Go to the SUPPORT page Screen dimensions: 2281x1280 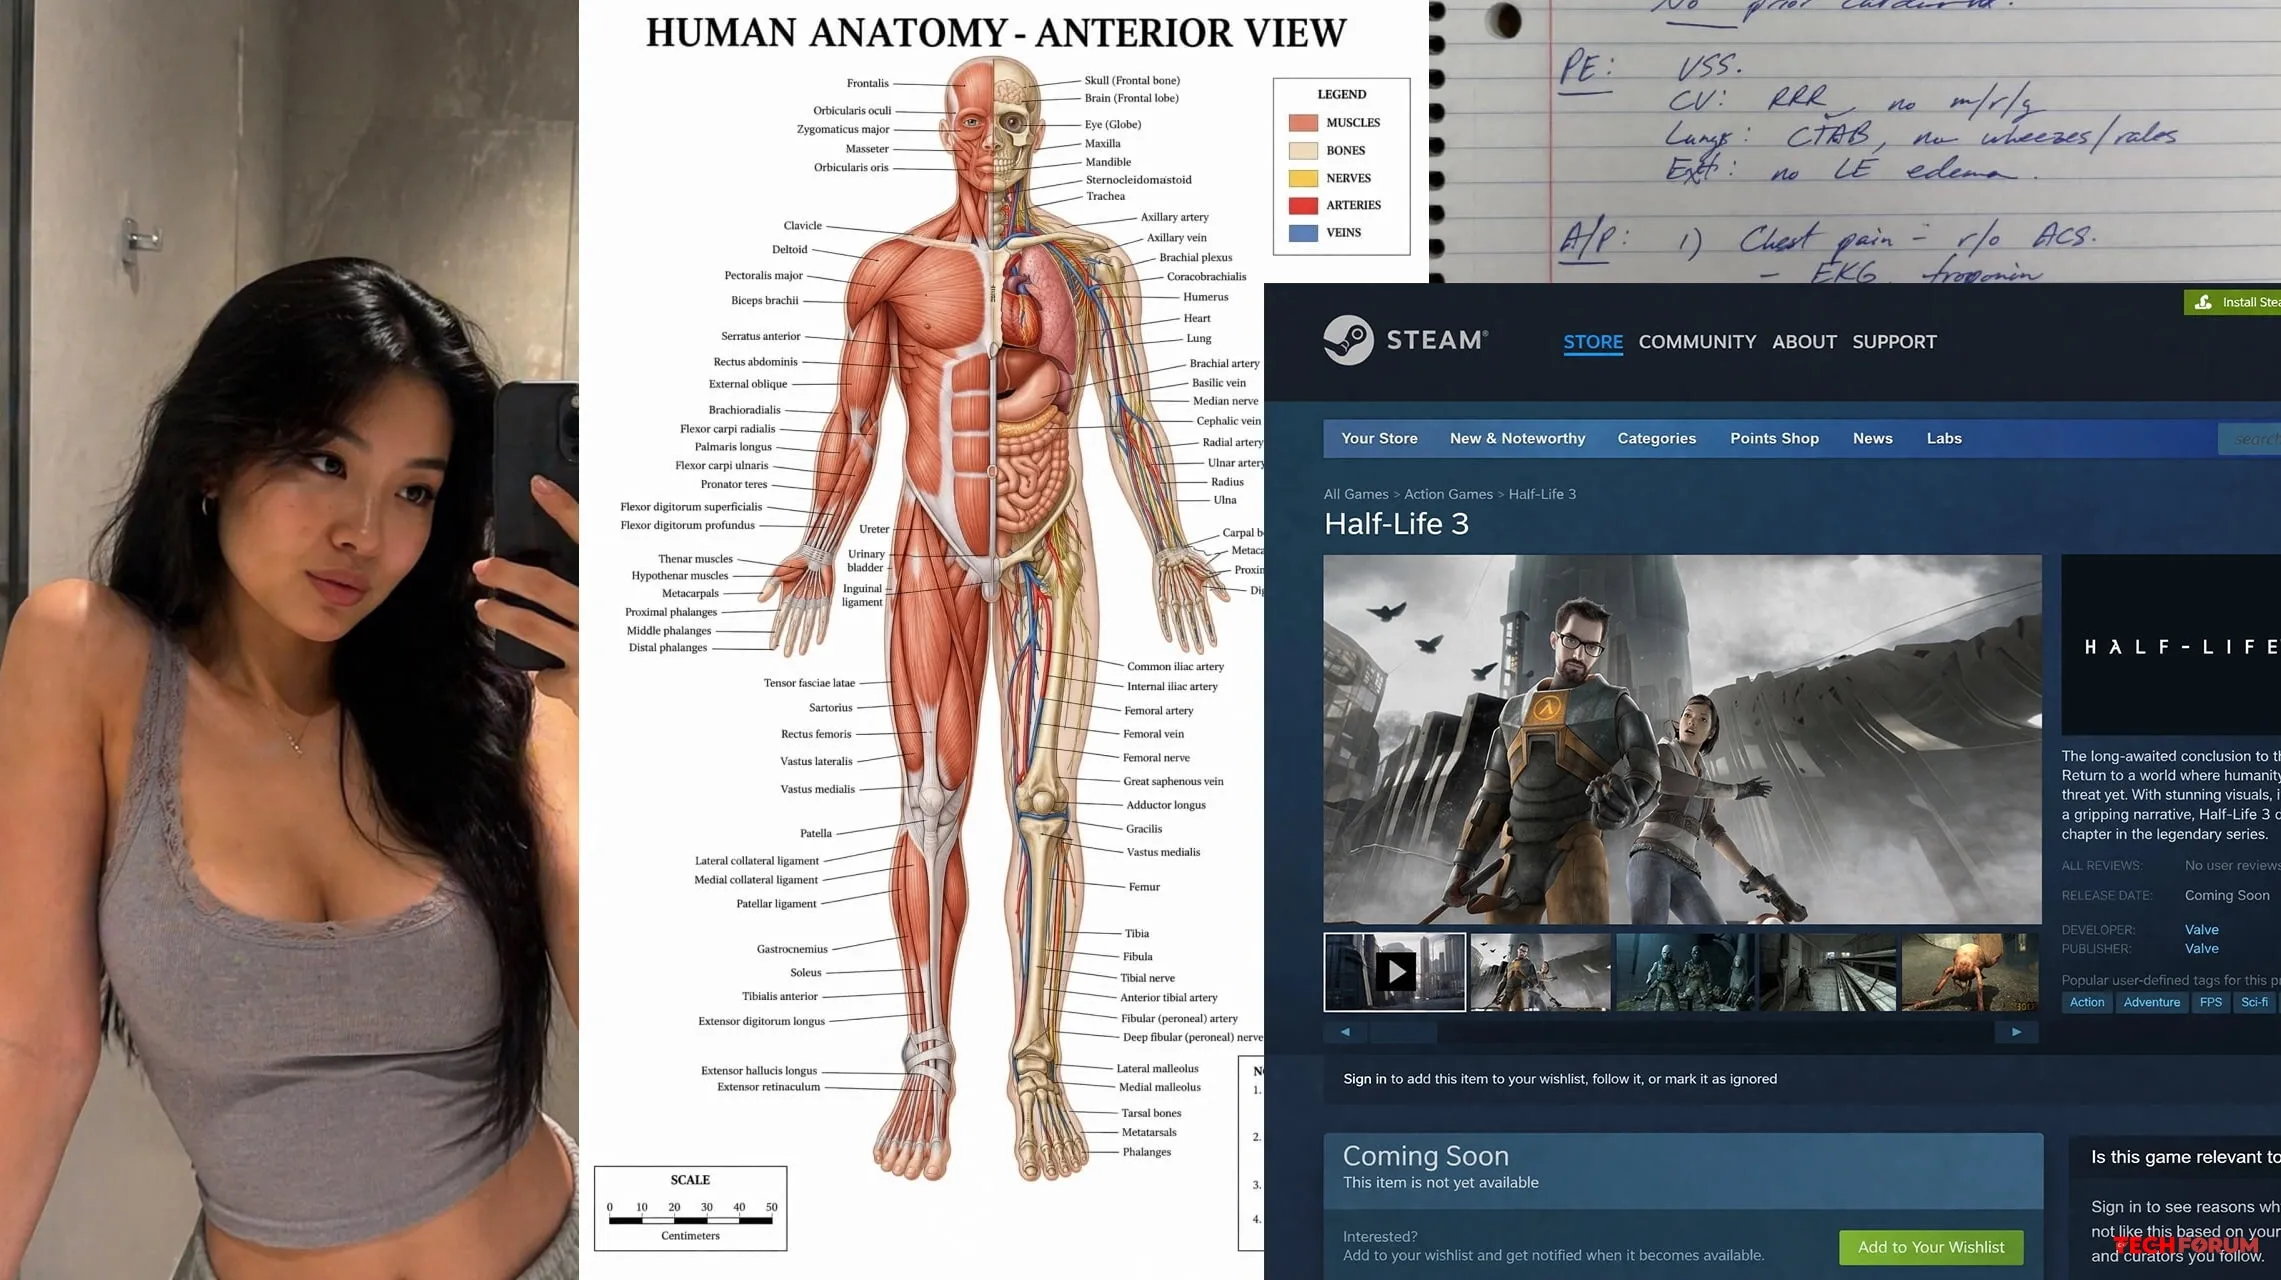[1894, 342]
